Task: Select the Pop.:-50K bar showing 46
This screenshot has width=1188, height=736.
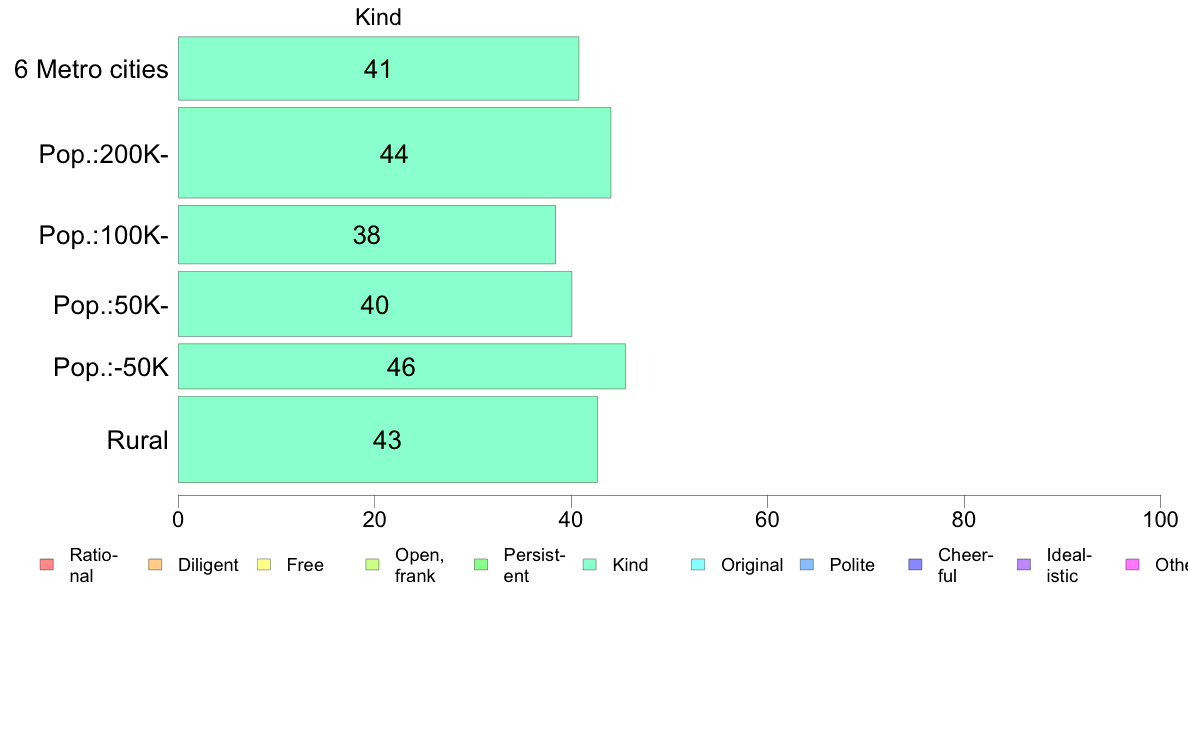Action: tap(402, 366)
